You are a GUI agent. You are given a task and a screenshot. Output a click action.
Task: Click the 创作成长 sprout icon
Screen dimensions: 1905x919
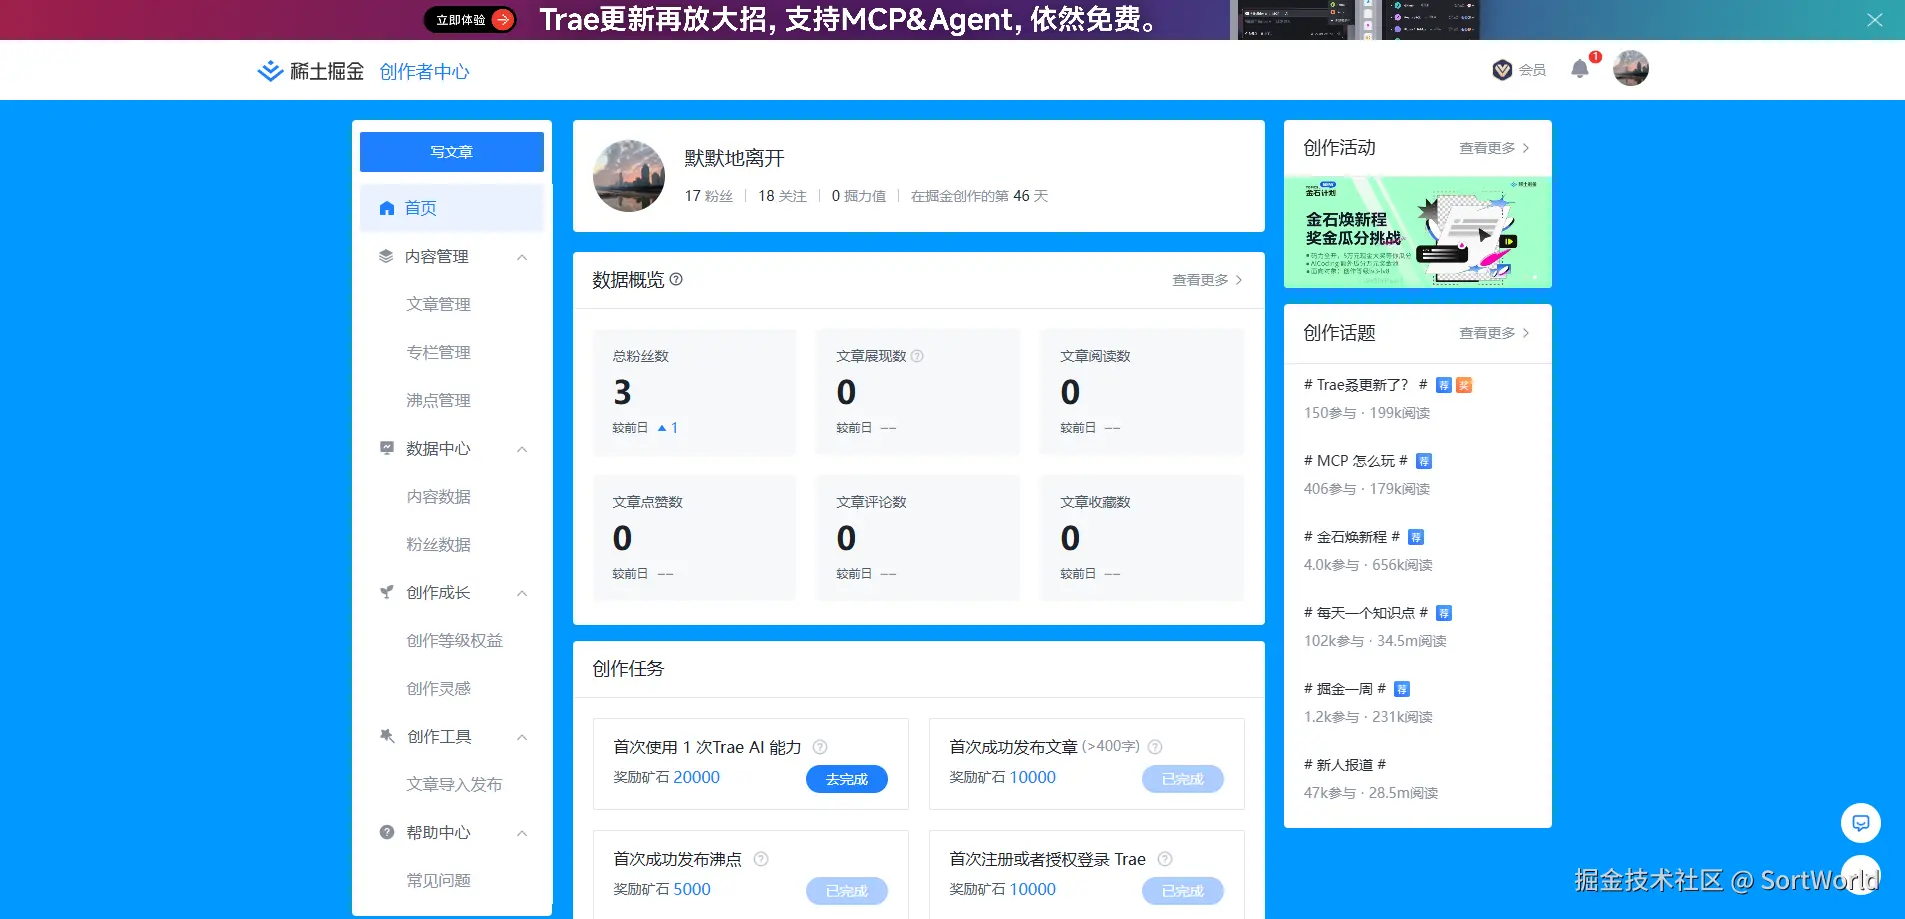point(386,592)
